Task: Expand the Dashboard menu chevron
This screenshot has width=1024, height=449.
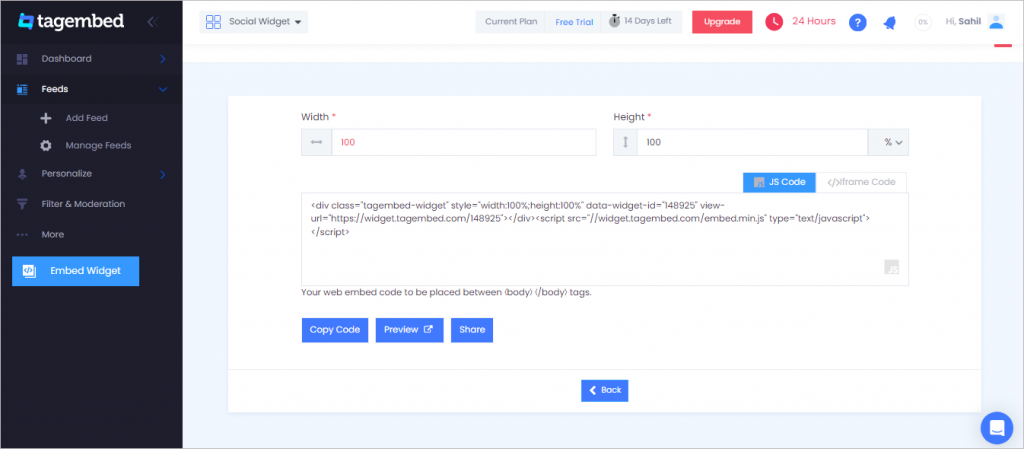Action: pos(163,59)
